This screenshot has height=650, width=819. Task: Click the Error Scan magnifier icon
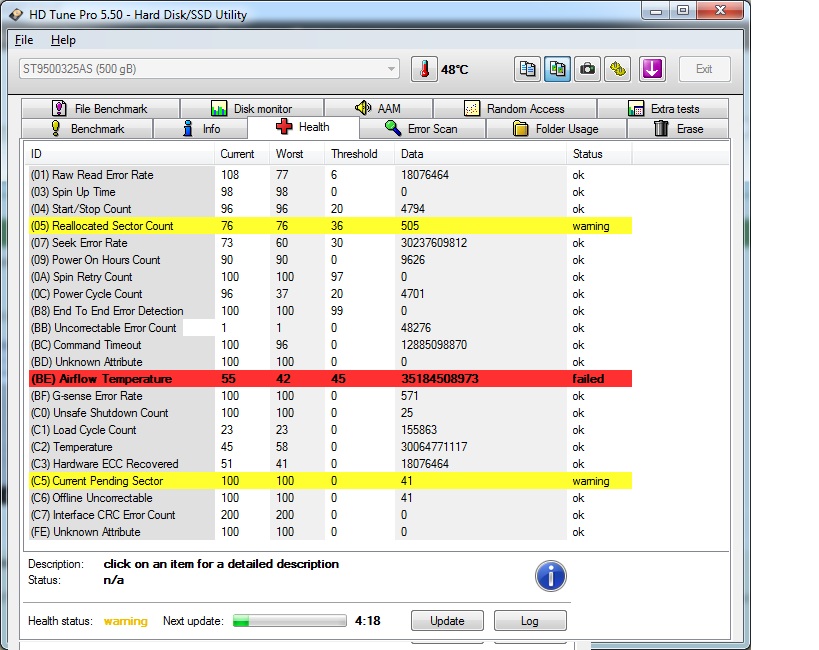click(393, 128)
